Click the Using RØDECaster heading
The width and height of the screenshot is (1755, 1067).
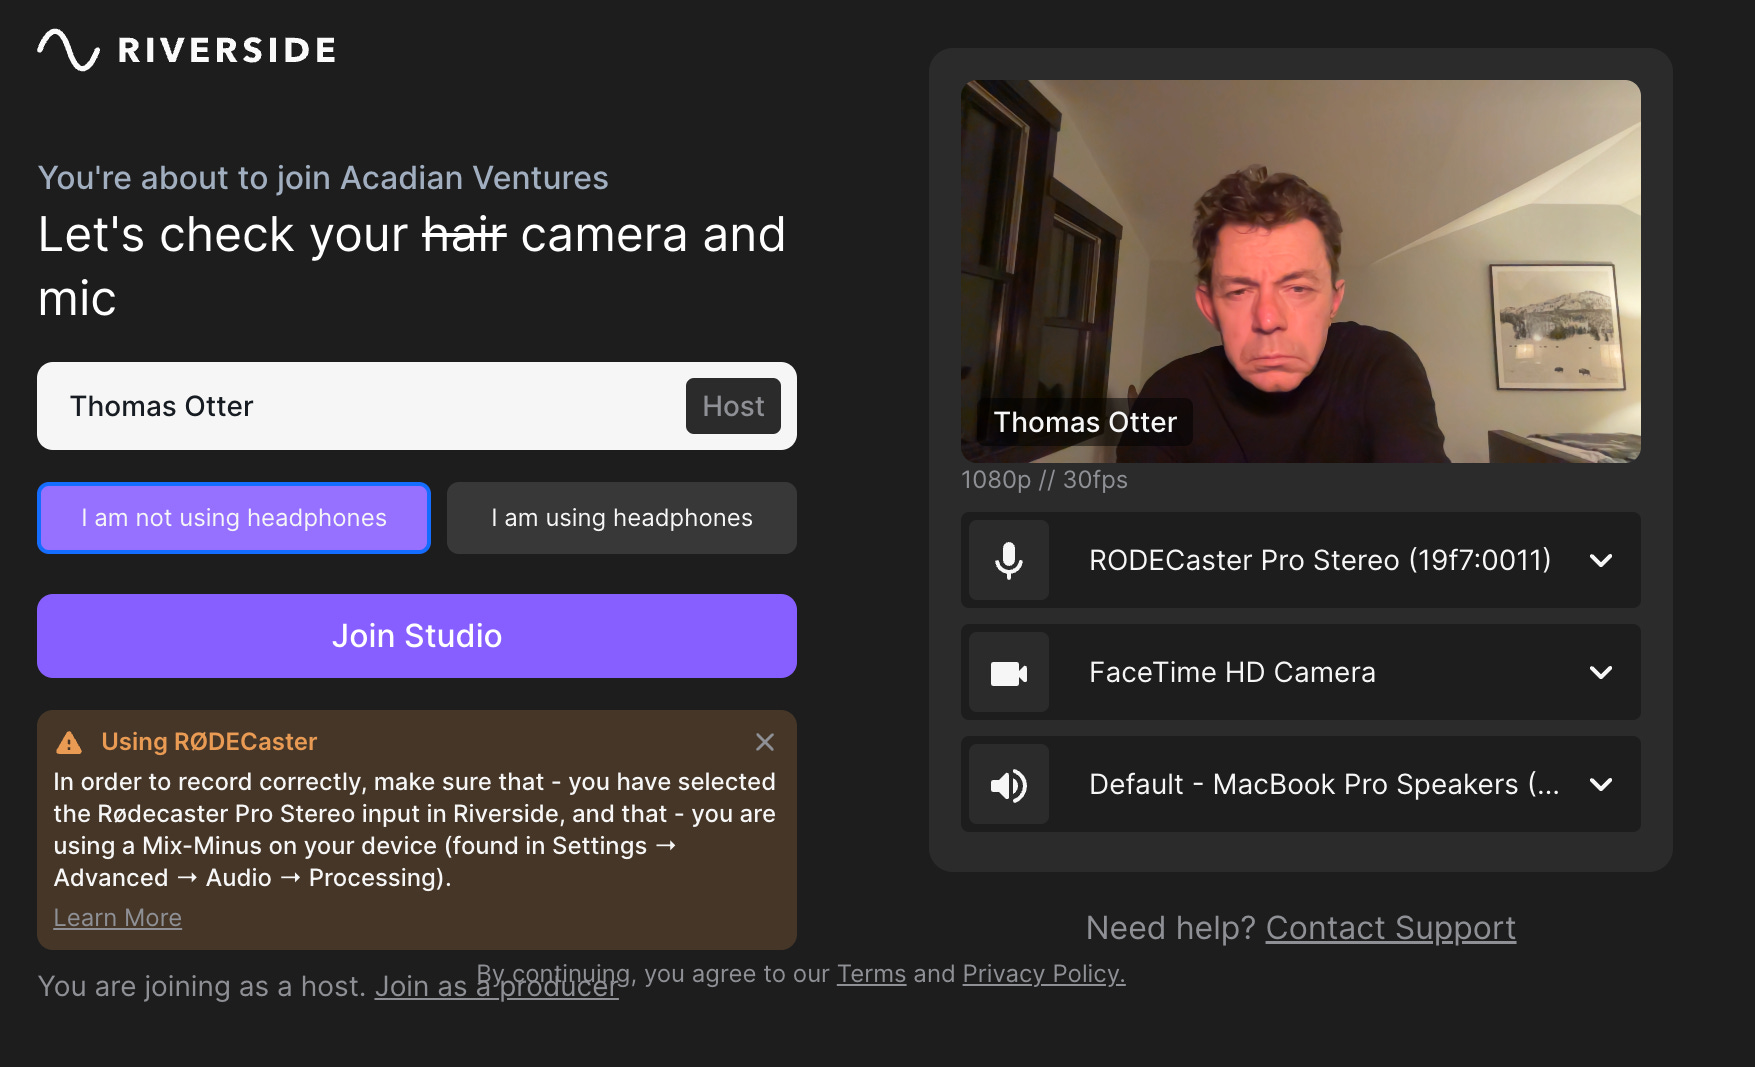click(x=209, y=742)
